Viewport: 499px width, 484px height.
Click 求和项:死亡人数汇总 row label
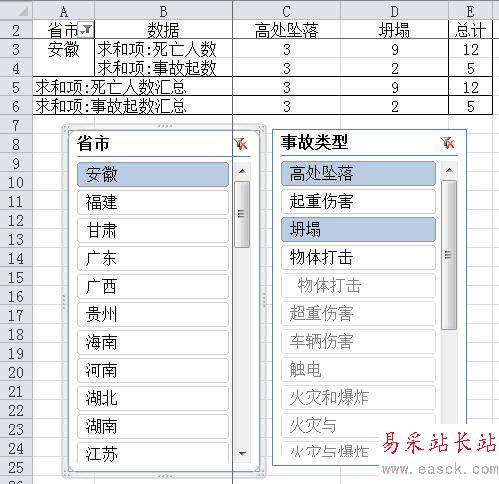(132, 87)
